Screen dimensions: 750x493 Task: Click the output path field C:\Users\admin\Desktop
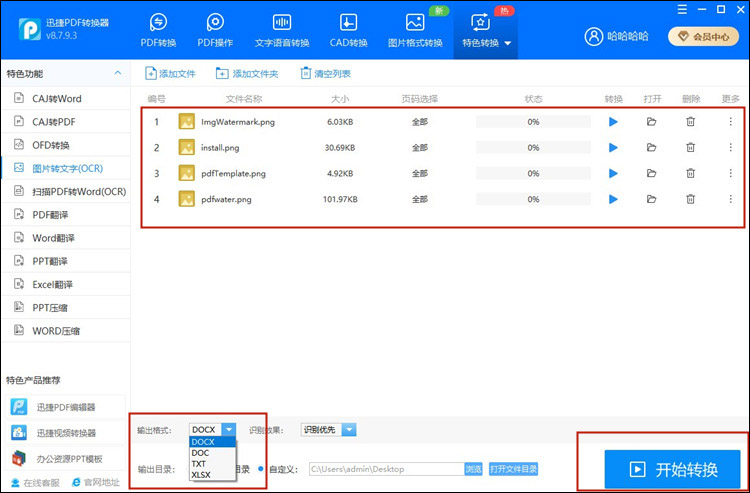pos(386,469)
